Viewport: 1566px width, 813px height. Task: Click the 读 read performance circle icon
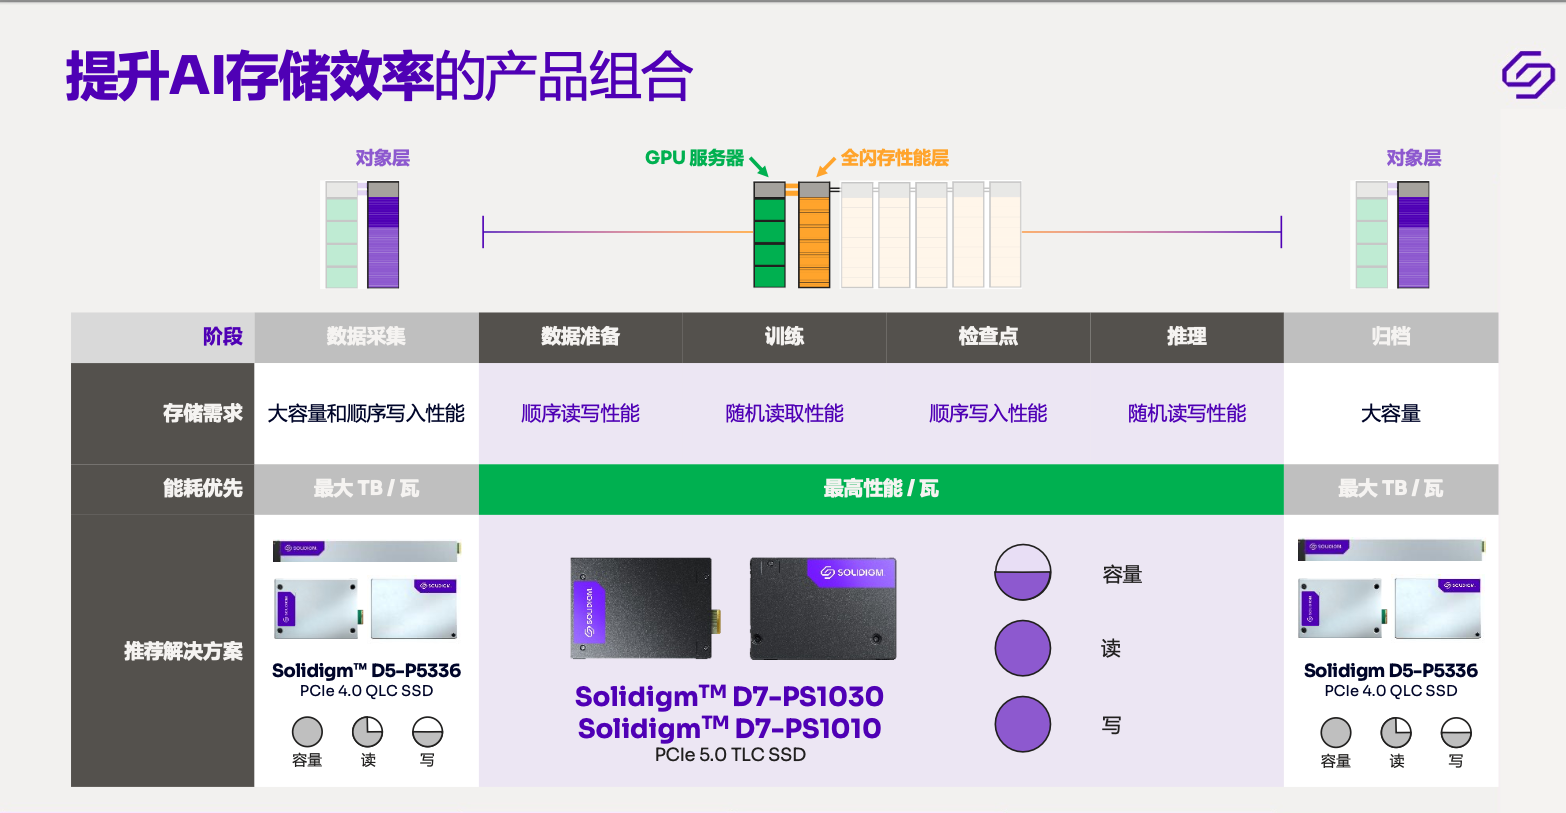click(x=1022, y=647)
